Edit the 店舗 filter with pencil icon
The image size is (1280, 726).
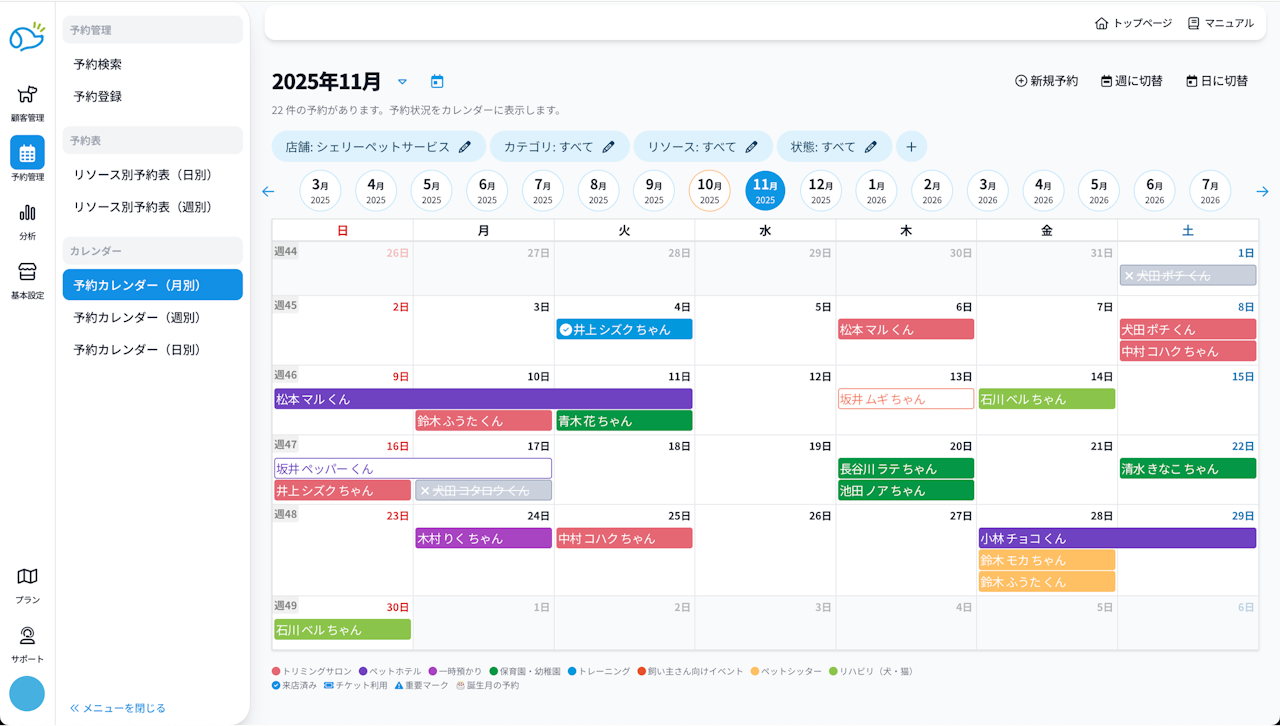[464, 147]
